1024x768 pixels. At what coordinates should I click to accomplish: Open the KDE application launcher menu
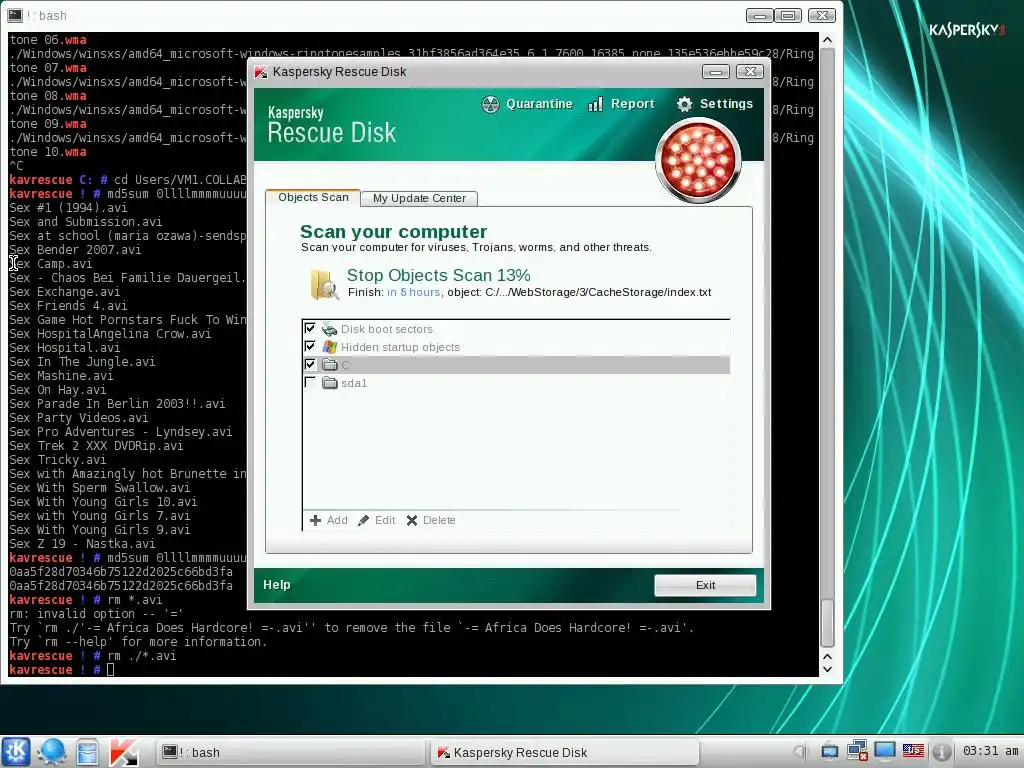(x=16, y=752)
